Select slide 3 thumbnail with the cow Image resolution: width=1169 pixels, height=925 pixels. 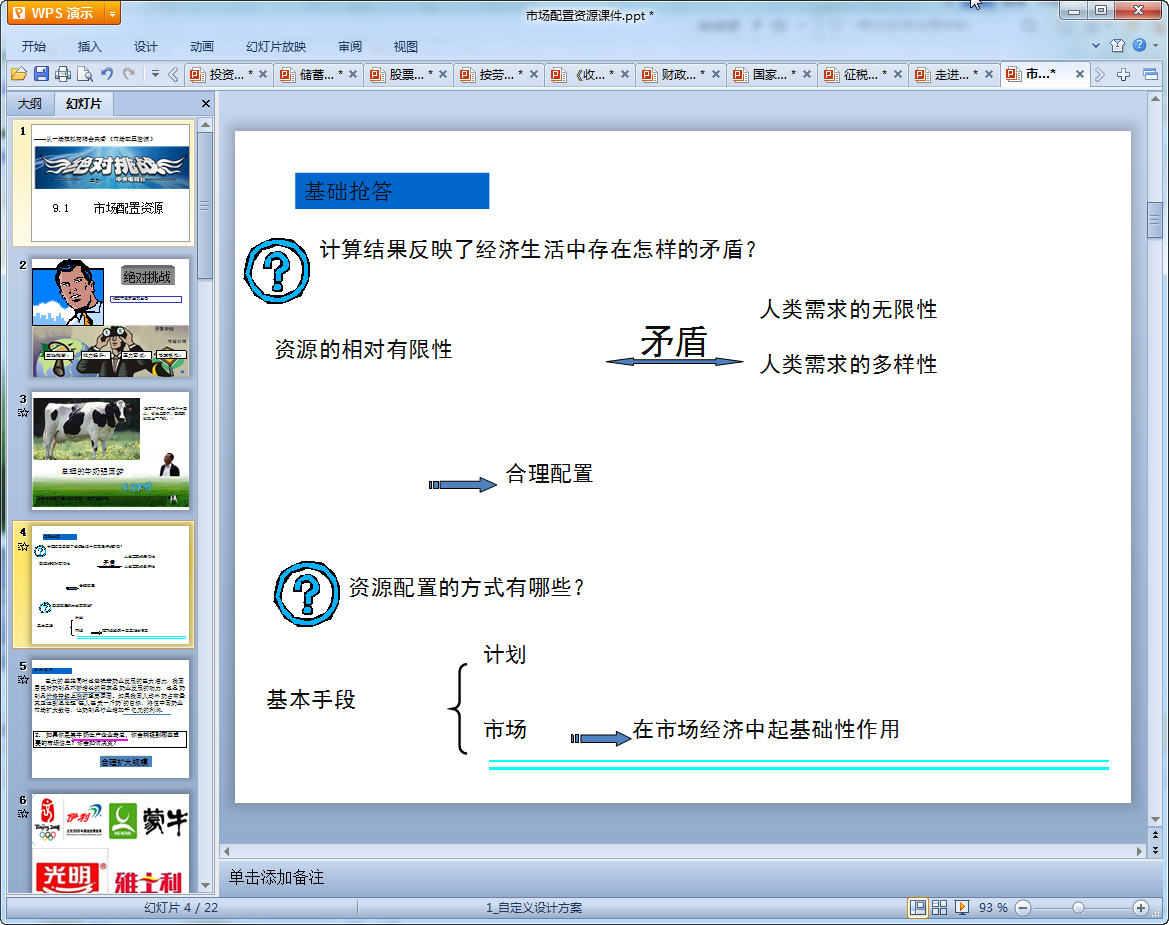(110, 451)
